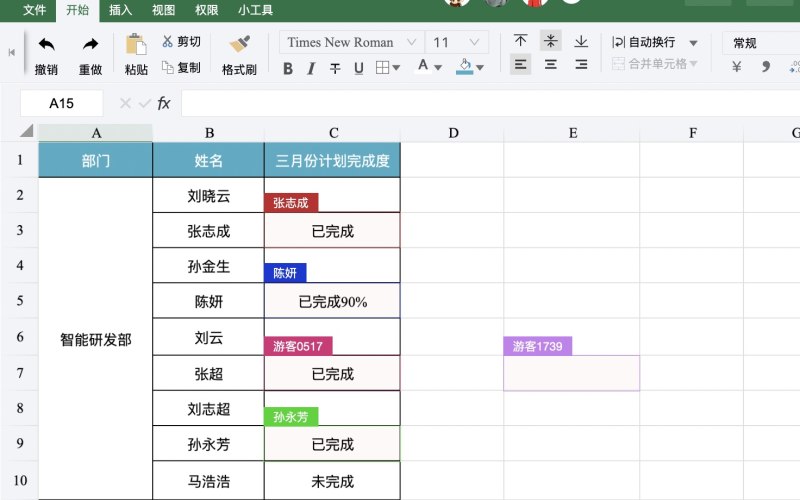This screenshot has width=800, height=500.
Task: Copy the selection with 复制
Action: tap(181, 67)
